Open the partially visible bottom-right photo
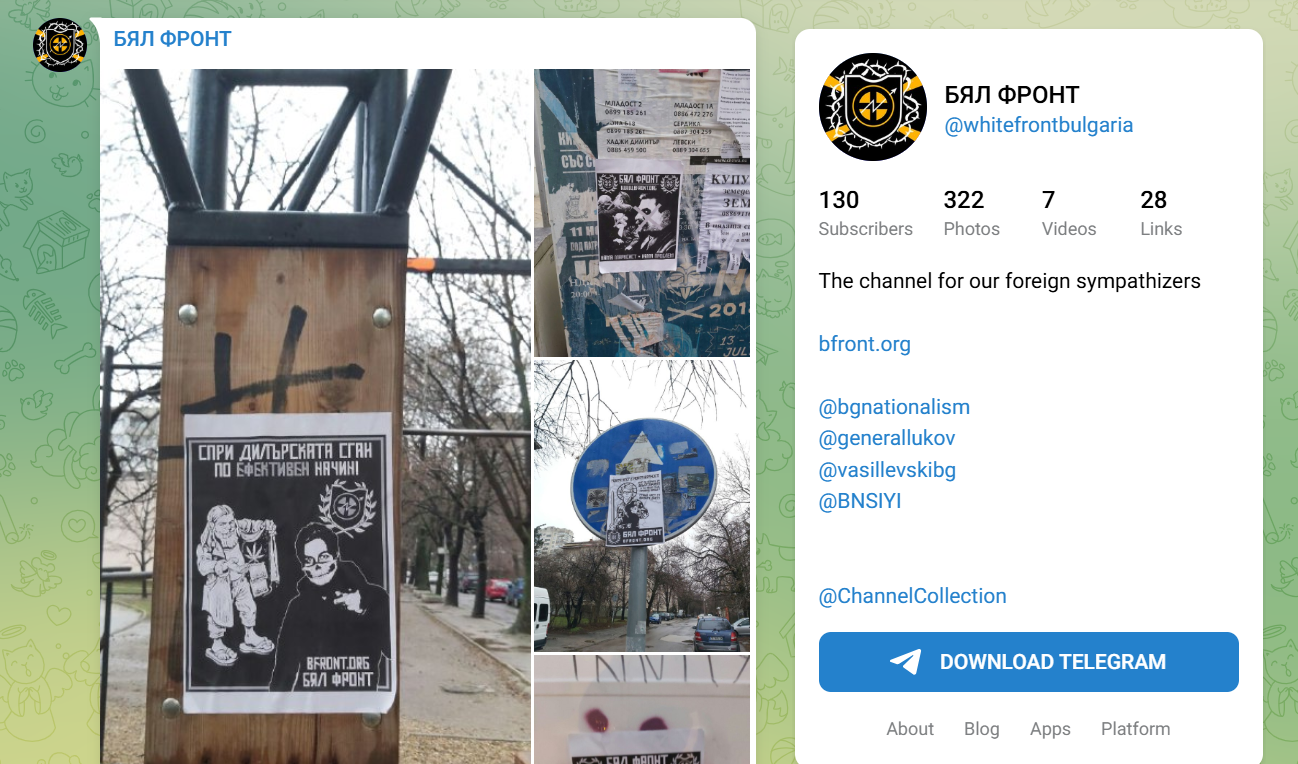Image resolution: width=1298 pixels, height=764 pixels. tap(642, 710)
